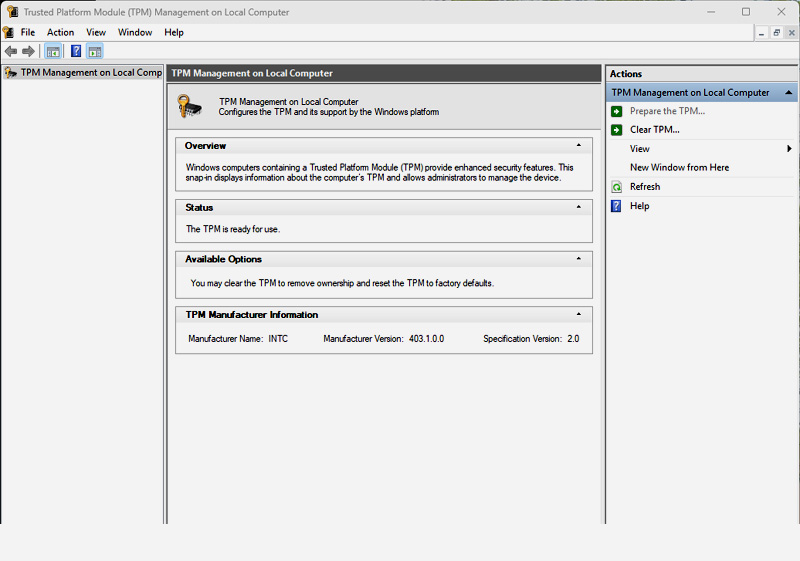Click 'Configures the TPM and its support' description

pos(329,112)
